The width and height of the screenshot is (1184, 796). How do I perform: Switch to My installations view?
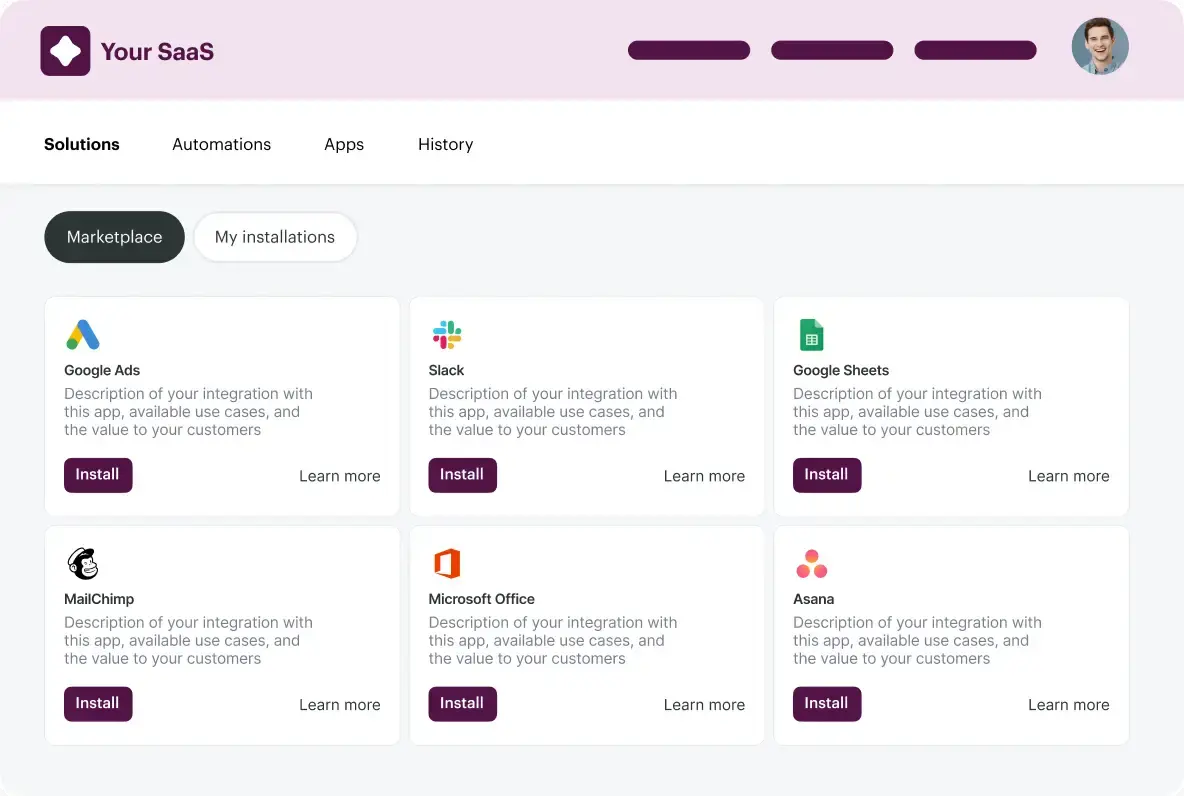[275, 237]
